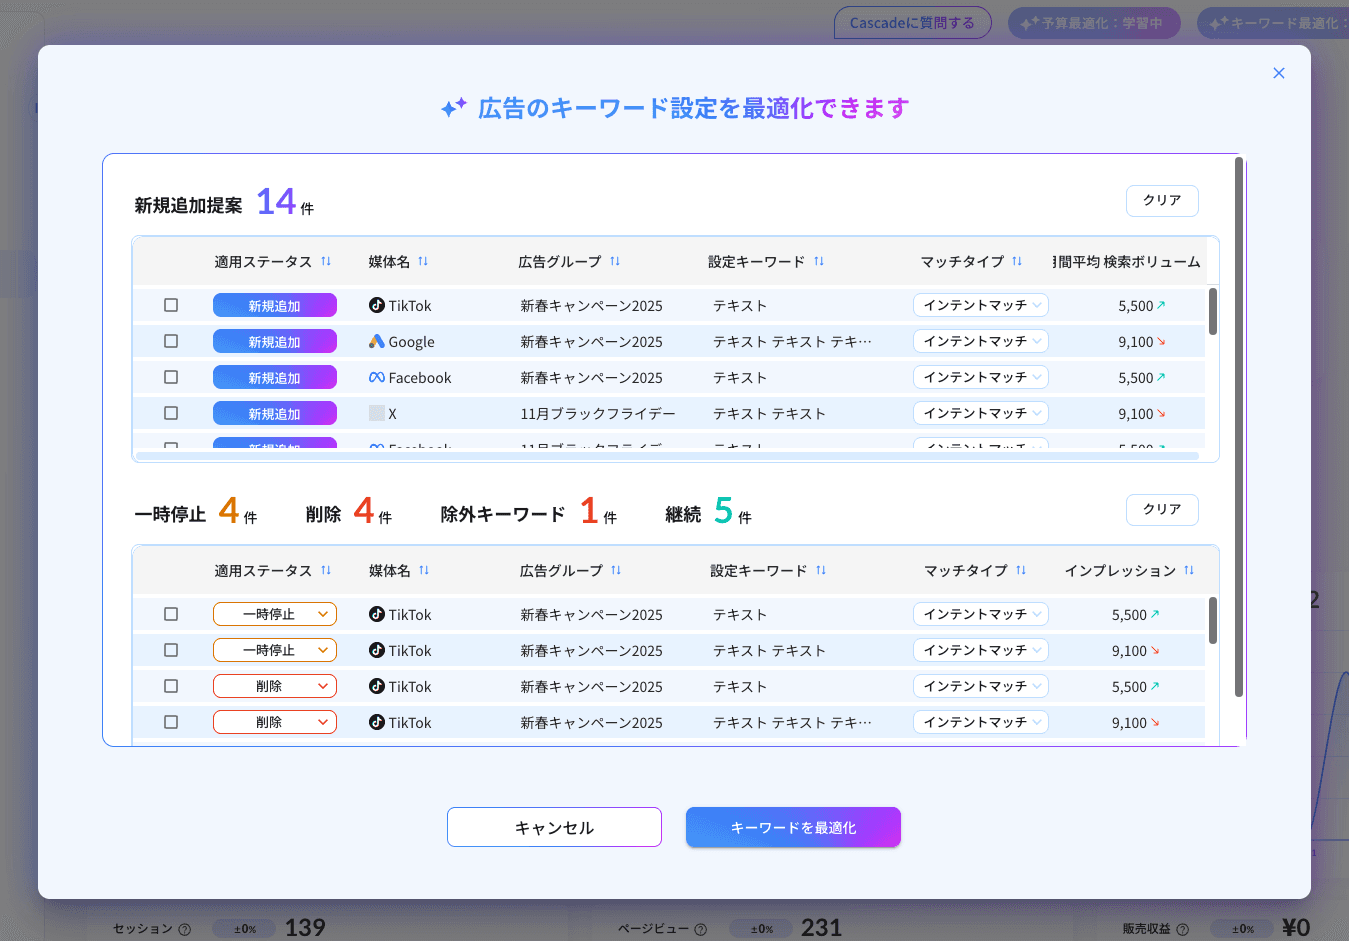This screenshot has height=941, width=1349.
Task: Click the sort icon on the 設定キーワード column
Action: pos(820,261)
